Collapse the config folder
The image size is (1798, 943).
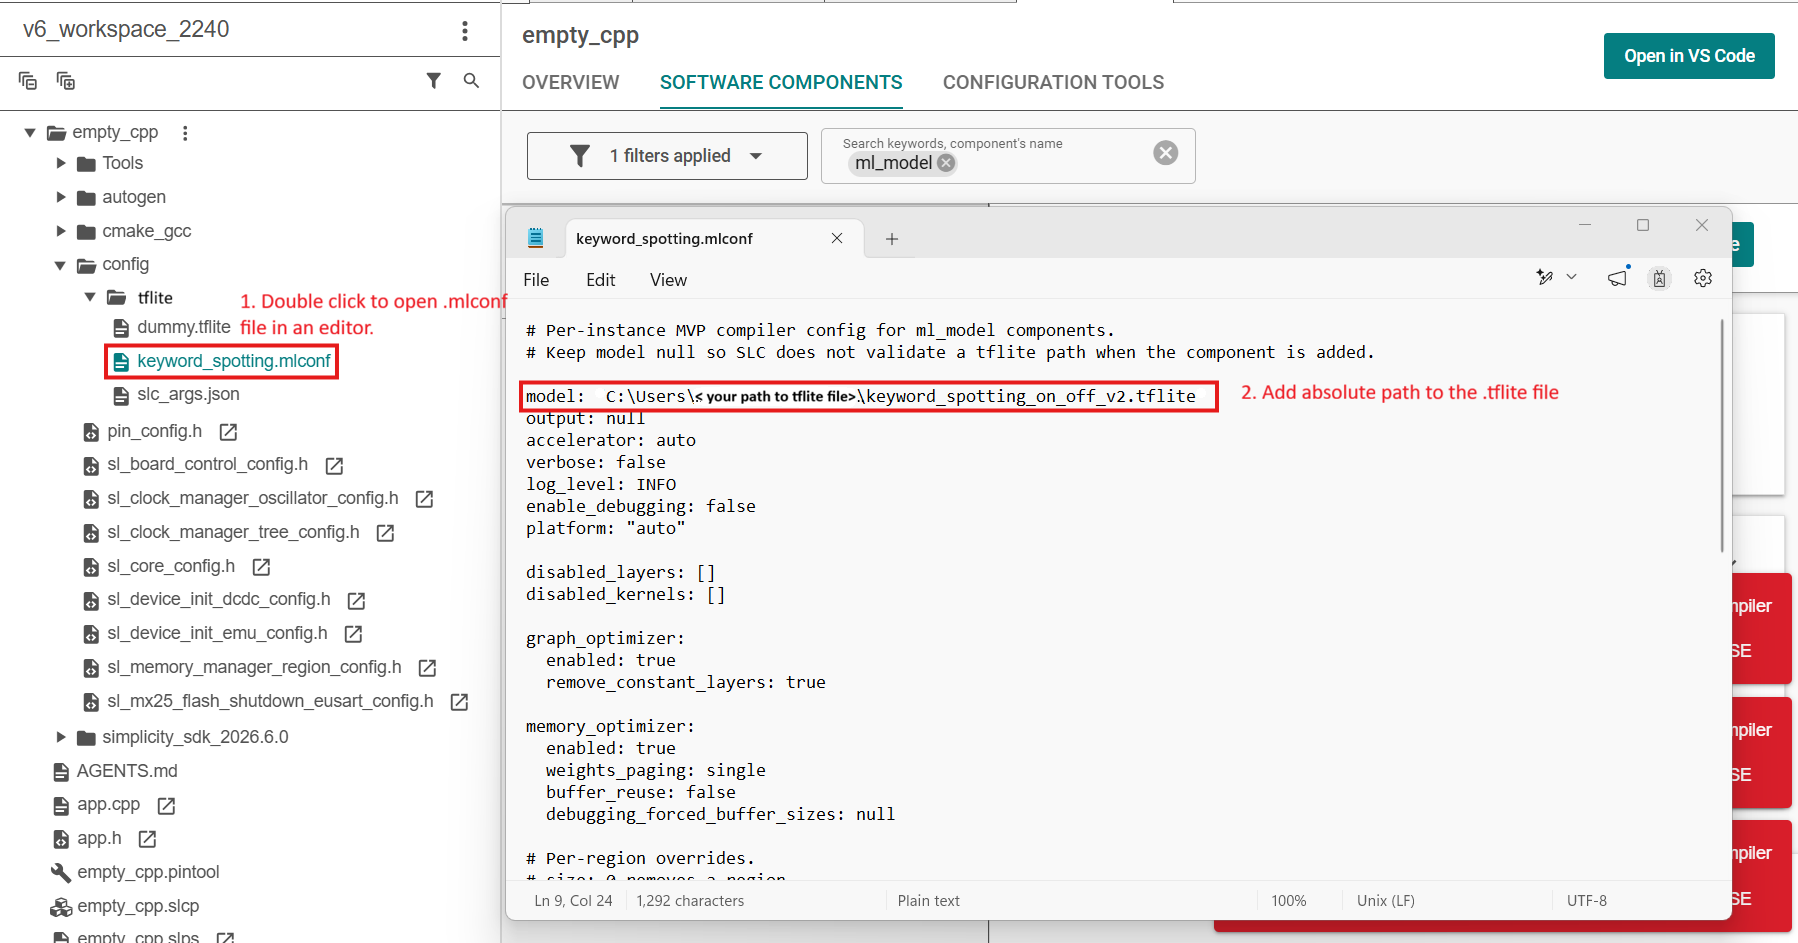[60, 265]
